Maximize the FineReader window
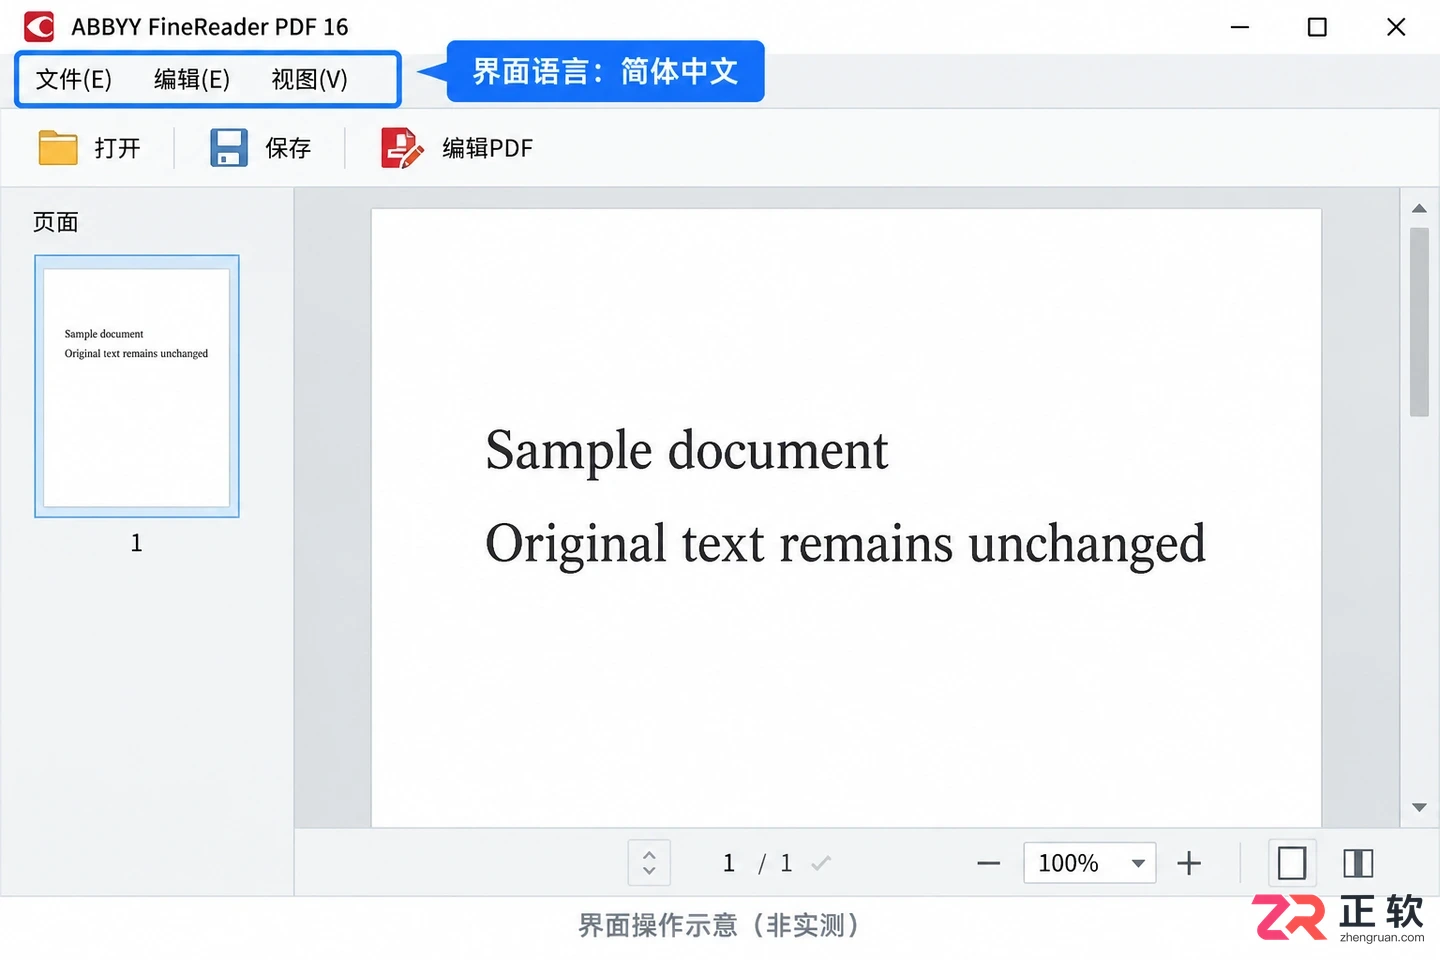This screenshot has height=960, width=1440. click(x=1317, y=27)
